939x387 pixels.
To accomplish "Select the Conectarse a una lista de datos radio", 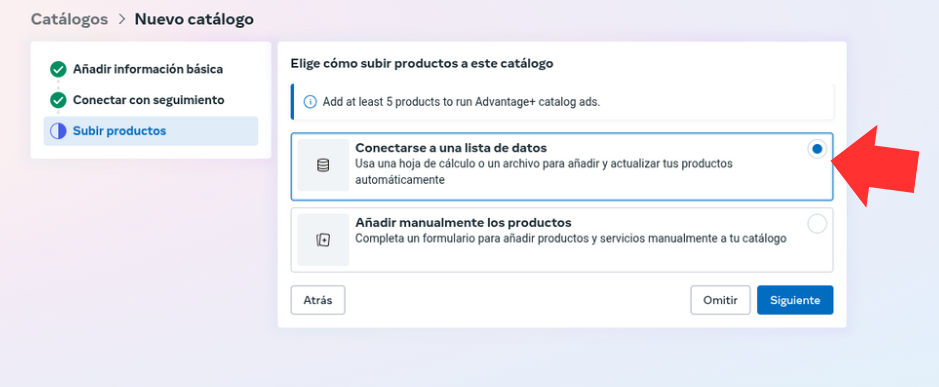I will tap(817, 149).
